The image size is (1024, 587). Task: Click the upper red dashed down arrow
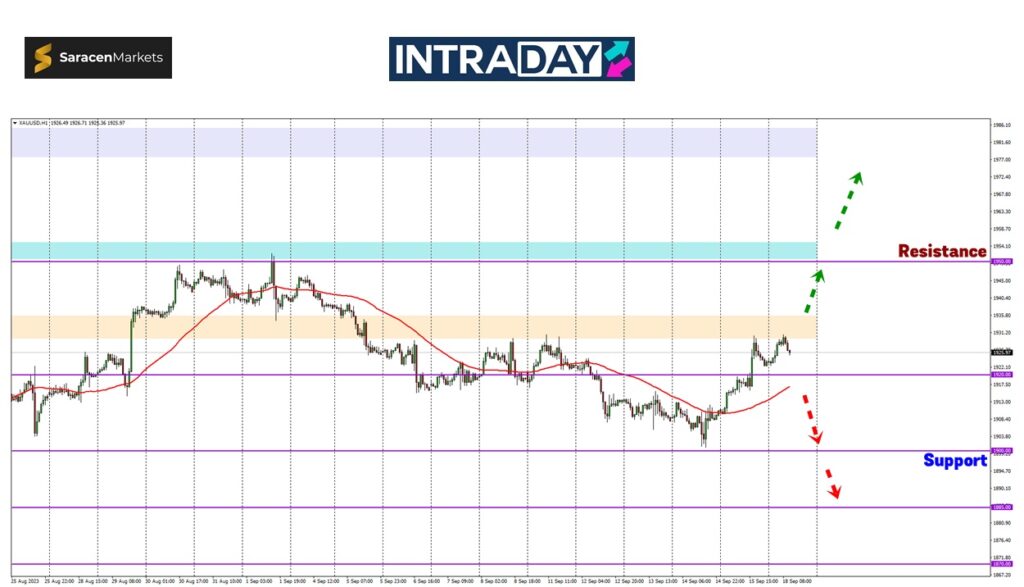(x=811, y=418)
